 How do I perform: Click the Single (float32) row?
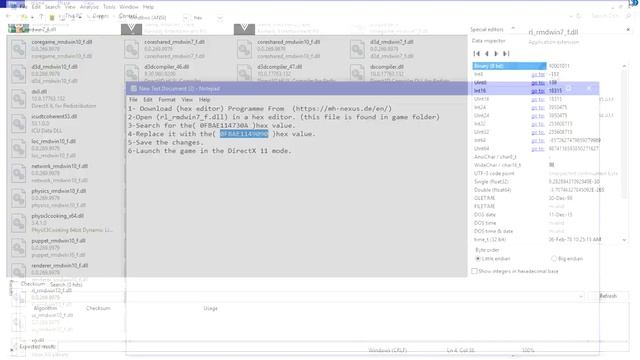click(x=547, y=182)
